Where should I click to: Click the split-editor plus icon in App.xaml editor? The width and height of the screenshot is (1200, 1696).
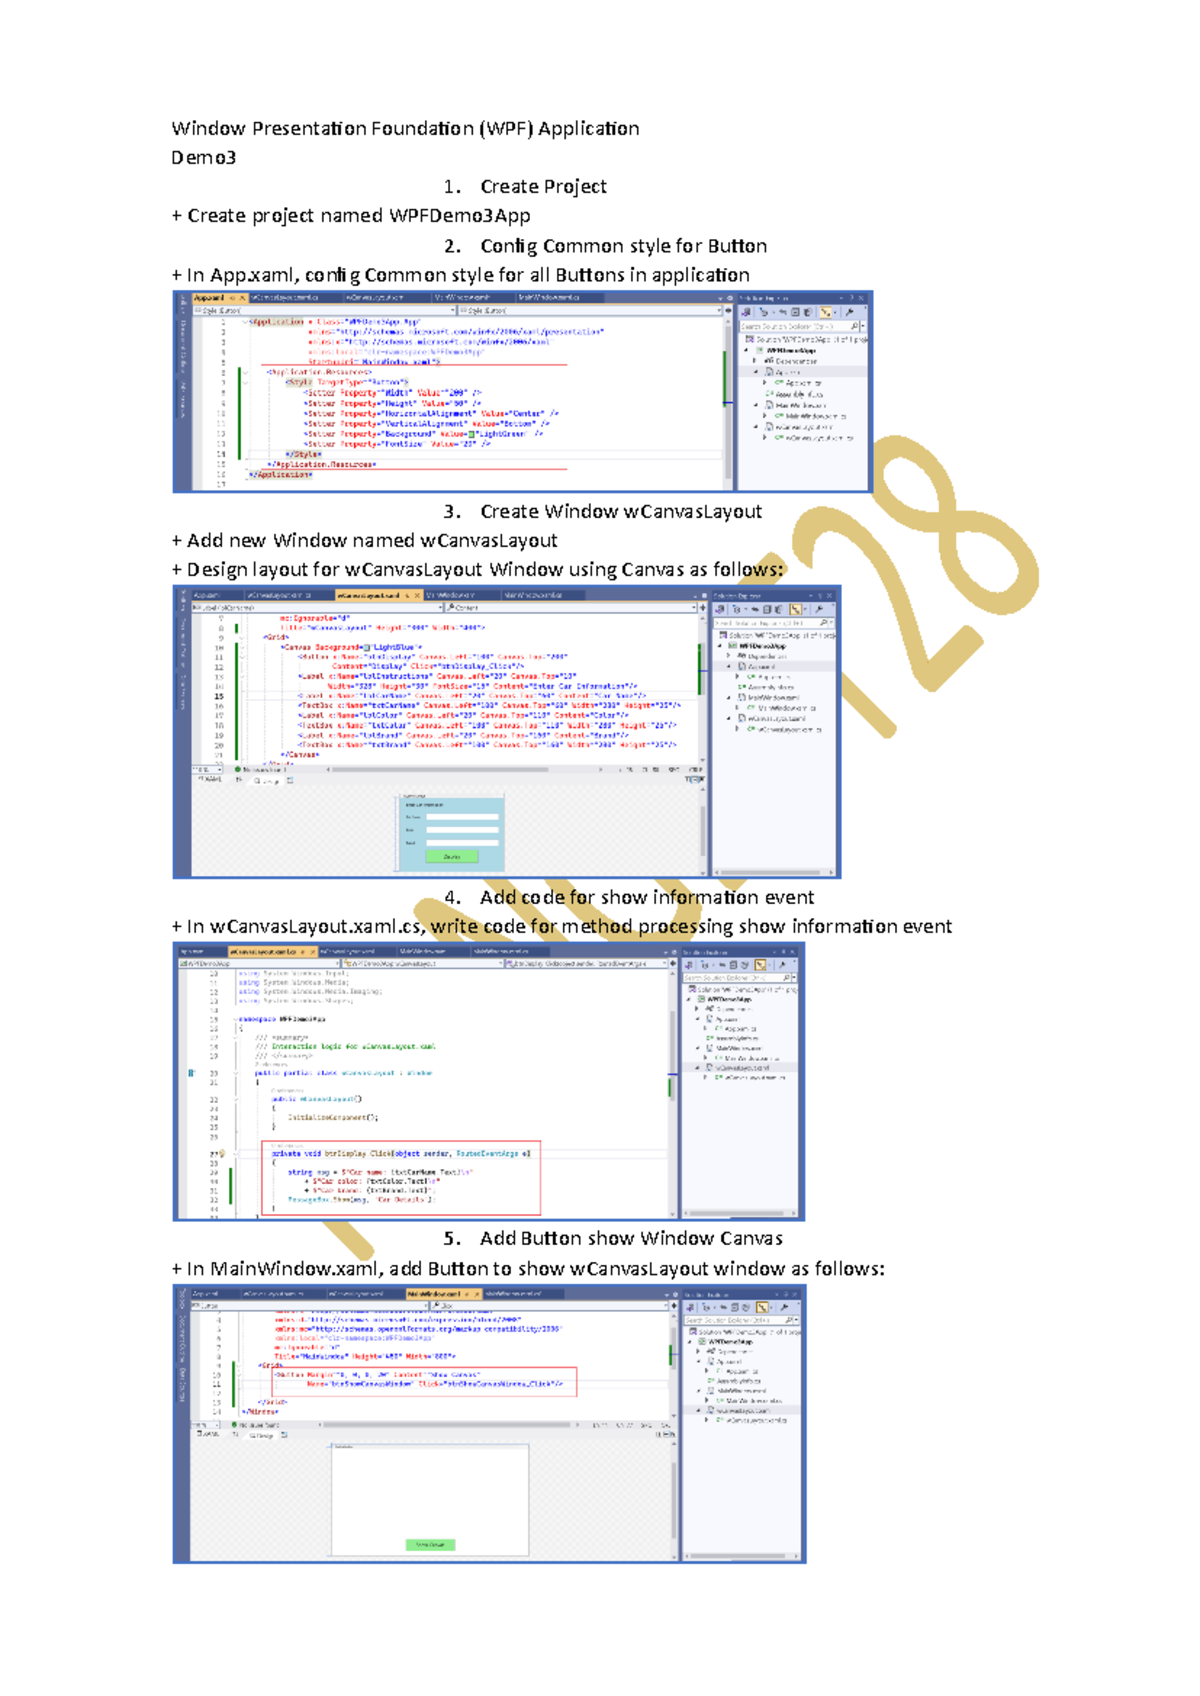pyautogui.click(x=727, y=310)
